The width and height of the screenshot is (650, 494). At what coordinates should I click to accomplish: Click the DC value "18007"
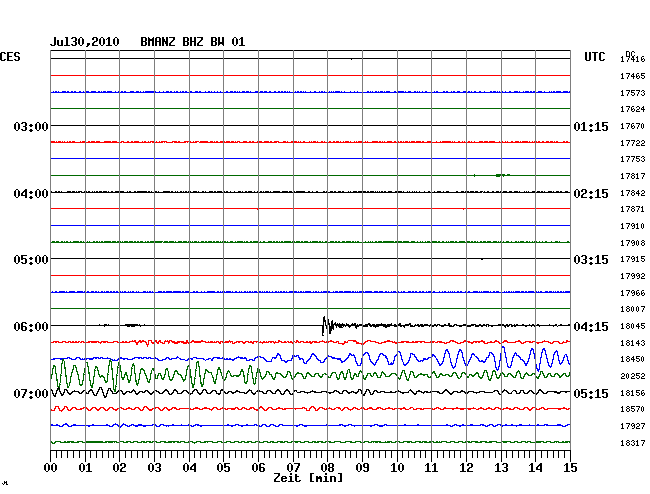click(633, 309)
